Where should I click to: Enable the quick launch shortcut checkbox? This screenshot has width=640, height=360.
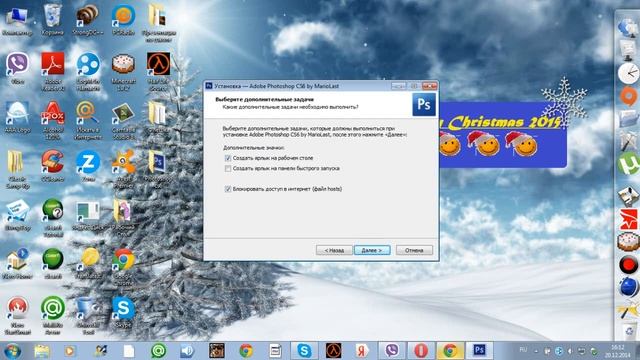228,168
